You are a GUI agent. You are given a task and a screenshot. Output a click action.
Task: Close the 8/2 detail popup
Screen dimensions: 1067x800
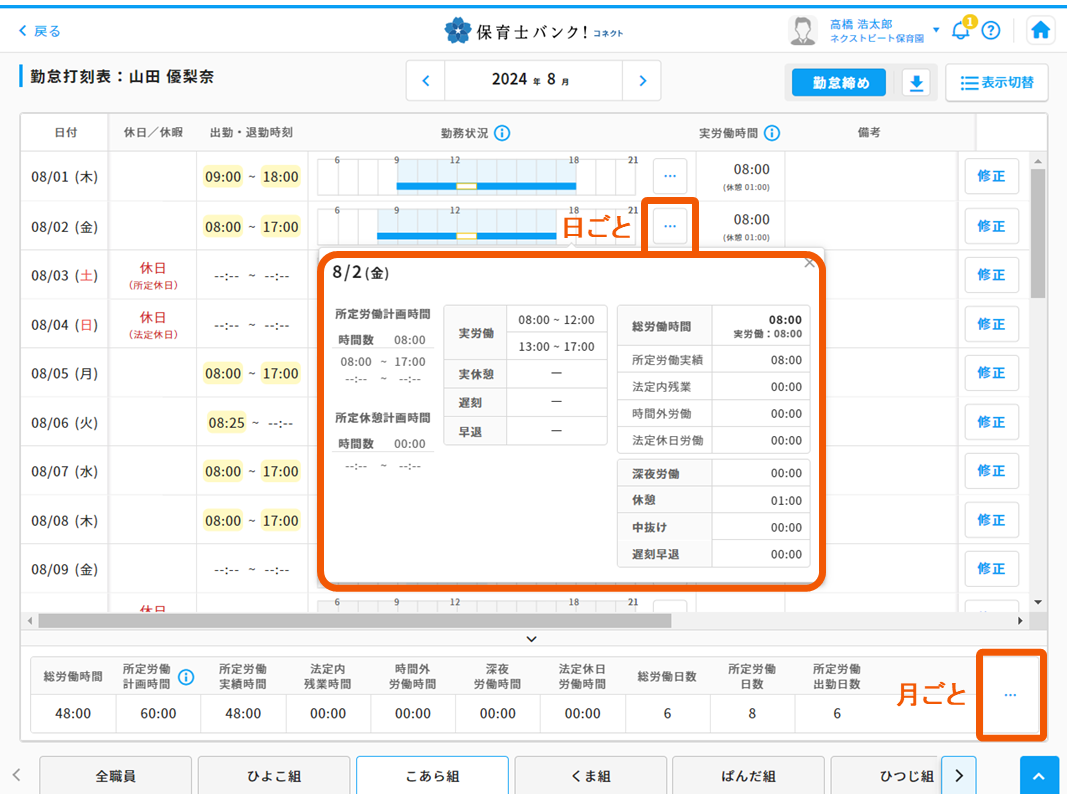pyautogui.click(x=810, y=261)
